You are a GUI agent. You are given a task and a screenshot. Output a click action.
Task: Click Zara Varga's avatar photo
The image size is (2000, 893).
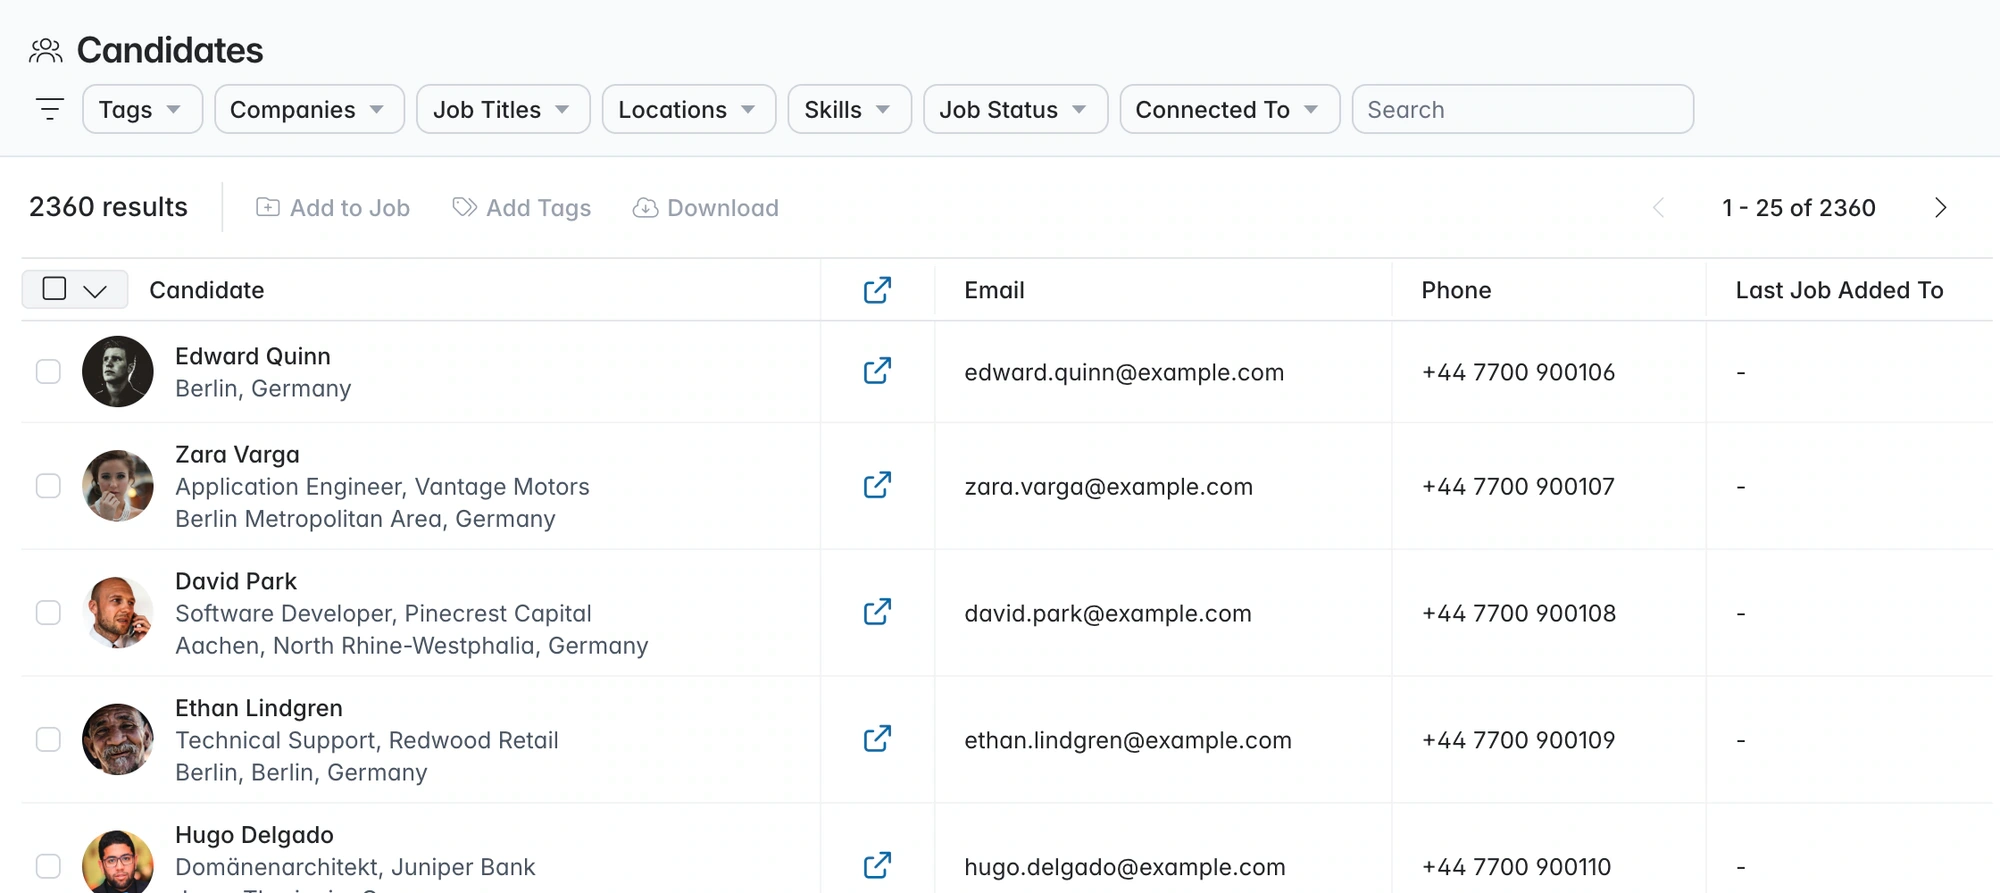click(118, 485)
